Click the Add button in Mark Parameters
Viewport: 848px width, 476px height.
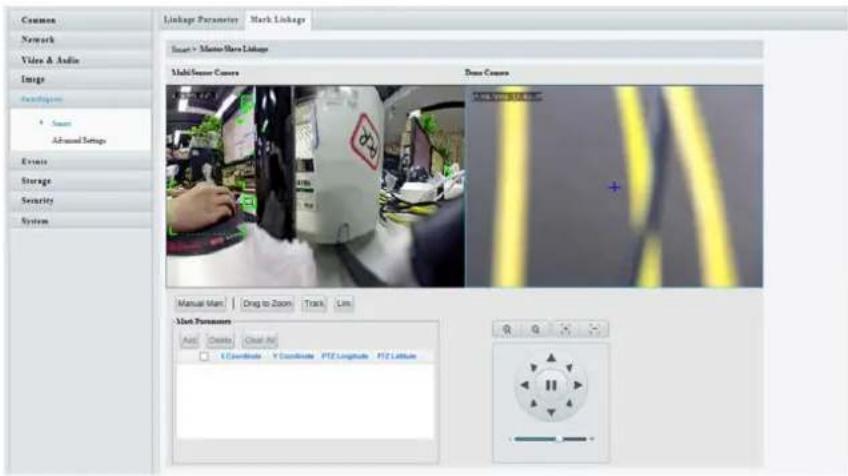tap(189, 340)
